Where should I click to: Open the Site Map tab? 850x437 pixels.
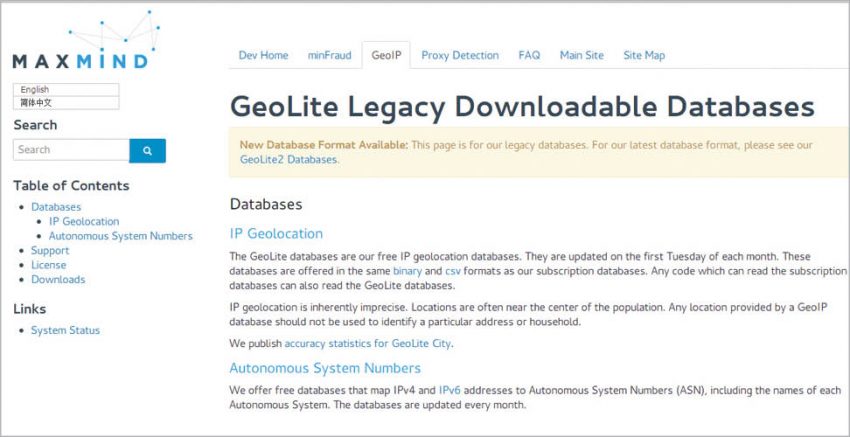pos(644,56)
